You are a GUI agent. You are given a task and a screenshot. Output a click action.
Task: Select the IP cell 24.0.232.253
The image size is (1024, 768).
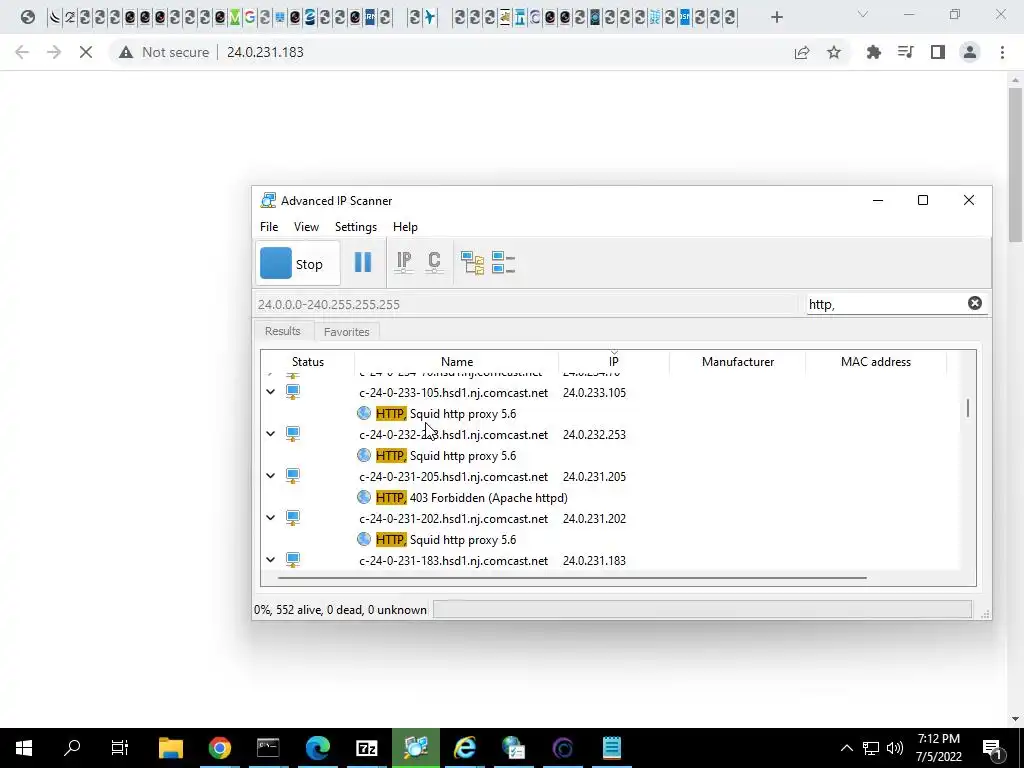point(594,435)
